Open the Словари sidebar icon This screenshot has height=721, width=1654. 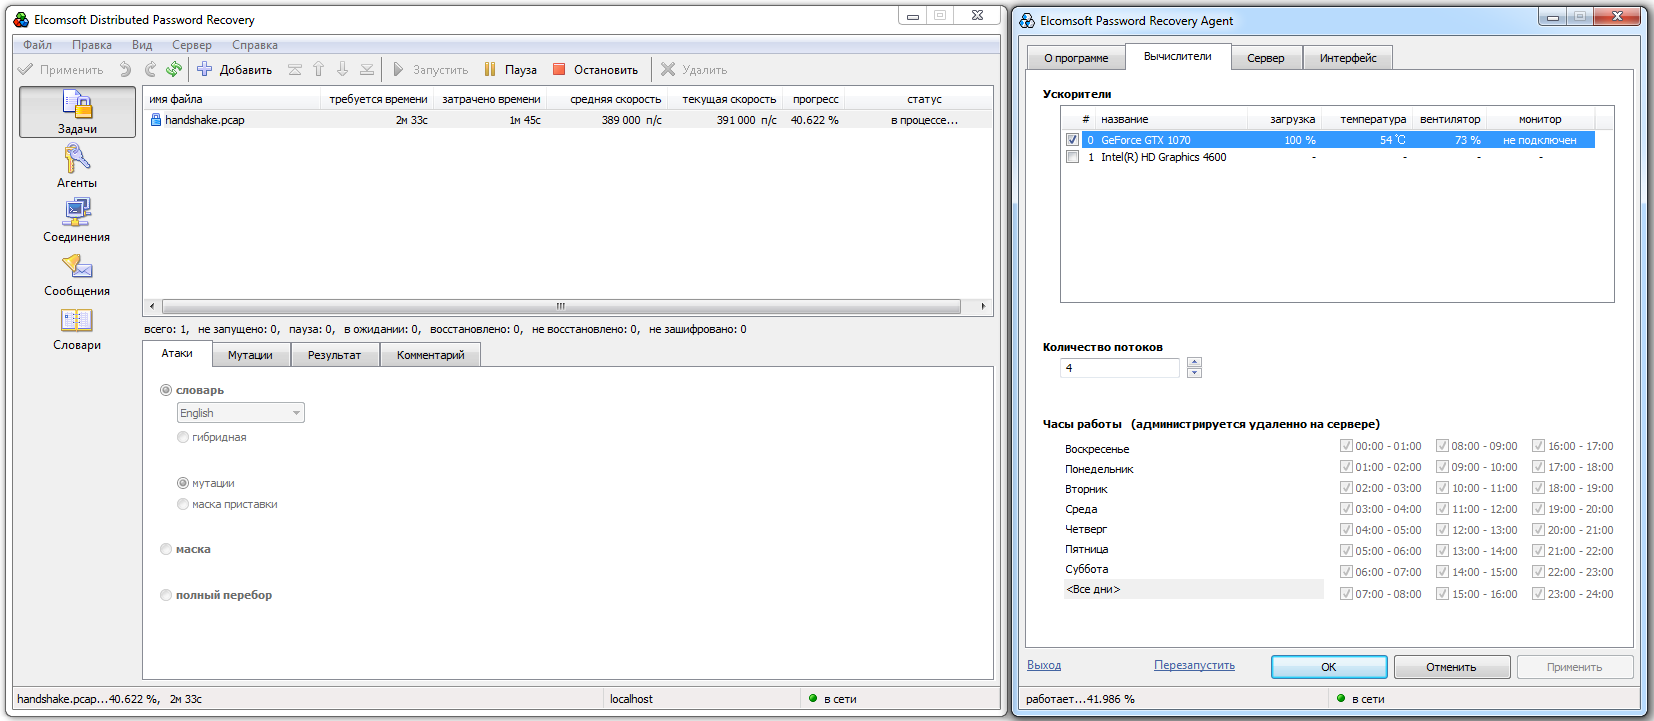[77, 329]
